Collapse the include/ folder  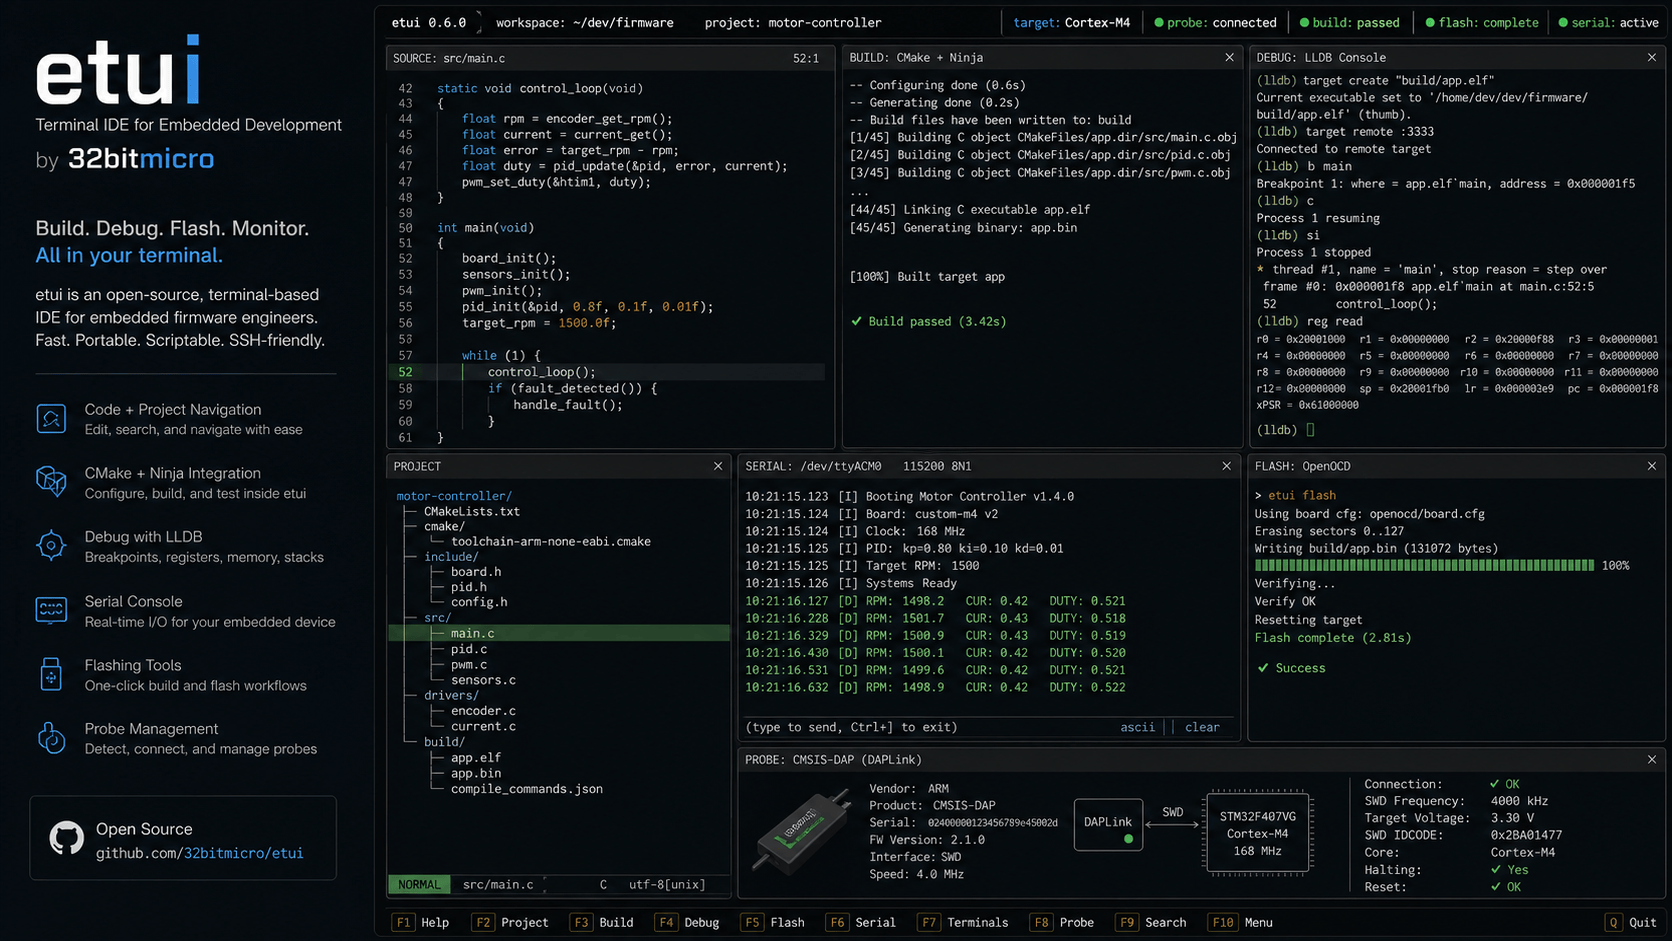coord(451,557)
